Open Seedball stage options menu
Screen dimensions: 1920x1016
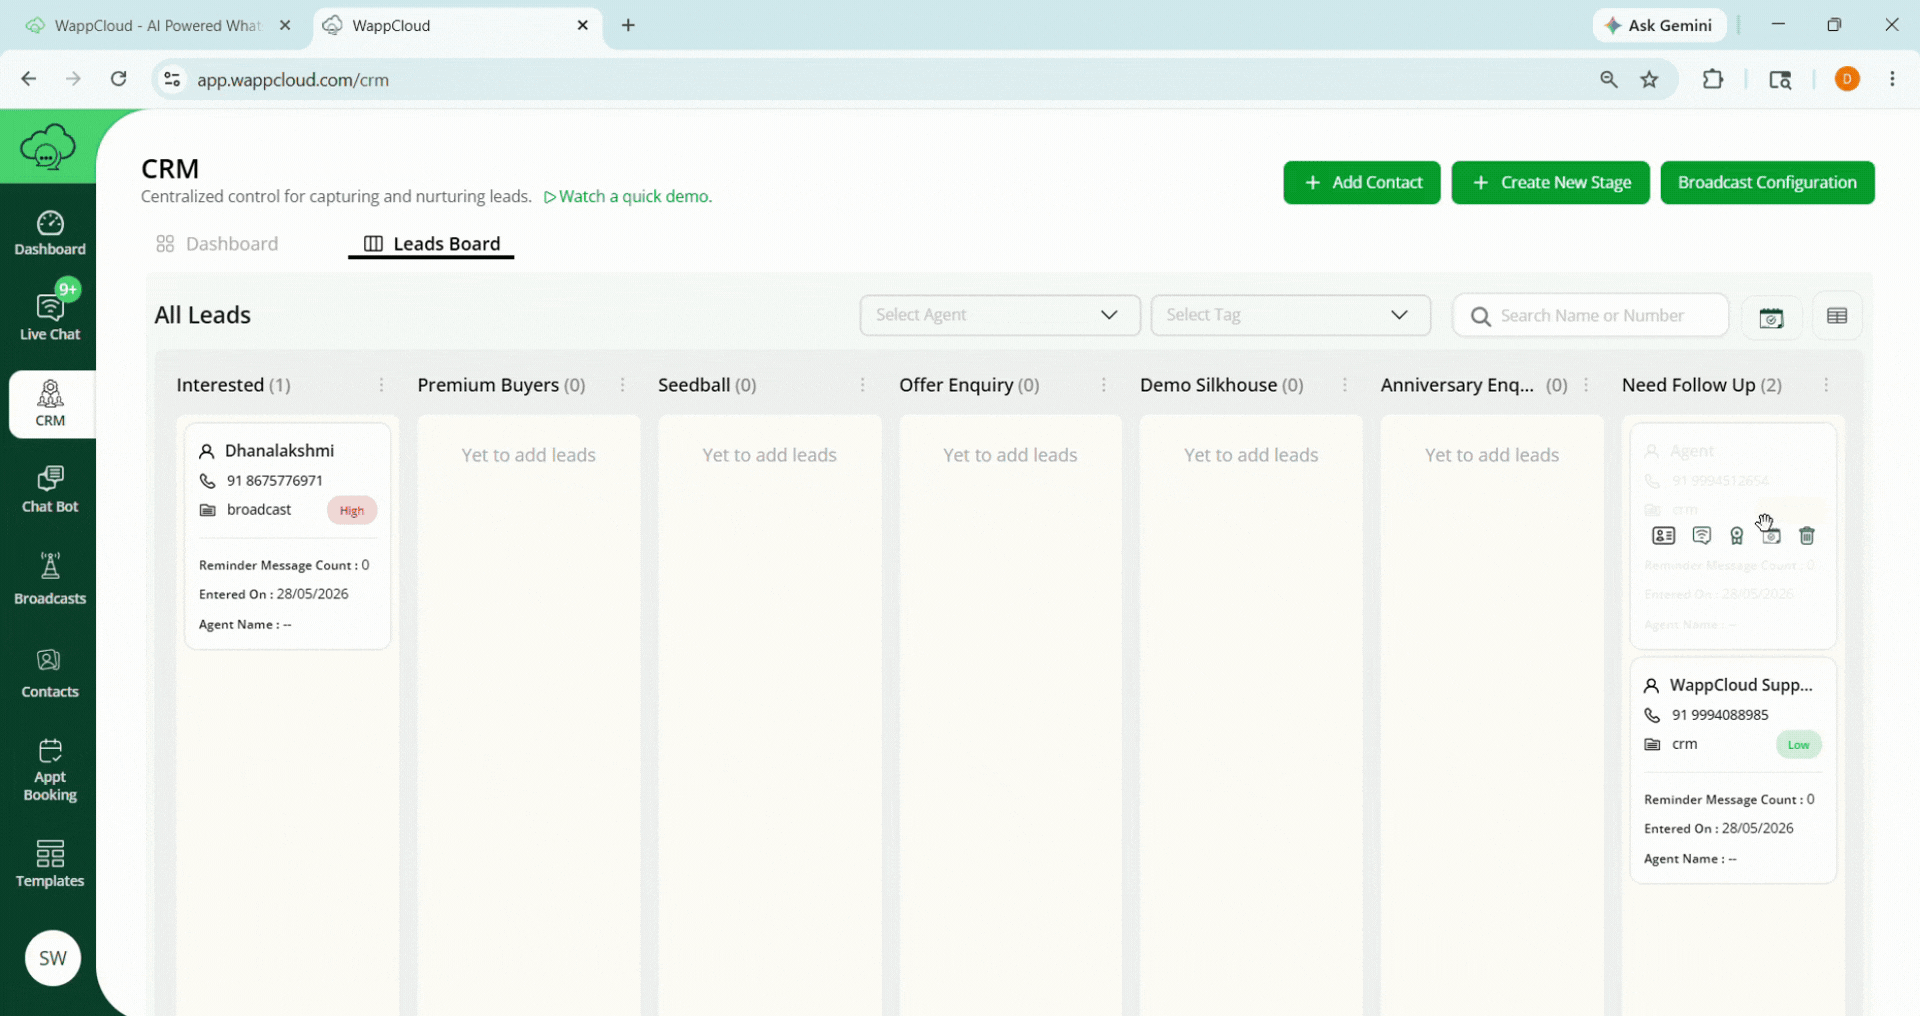pos(863,385)
